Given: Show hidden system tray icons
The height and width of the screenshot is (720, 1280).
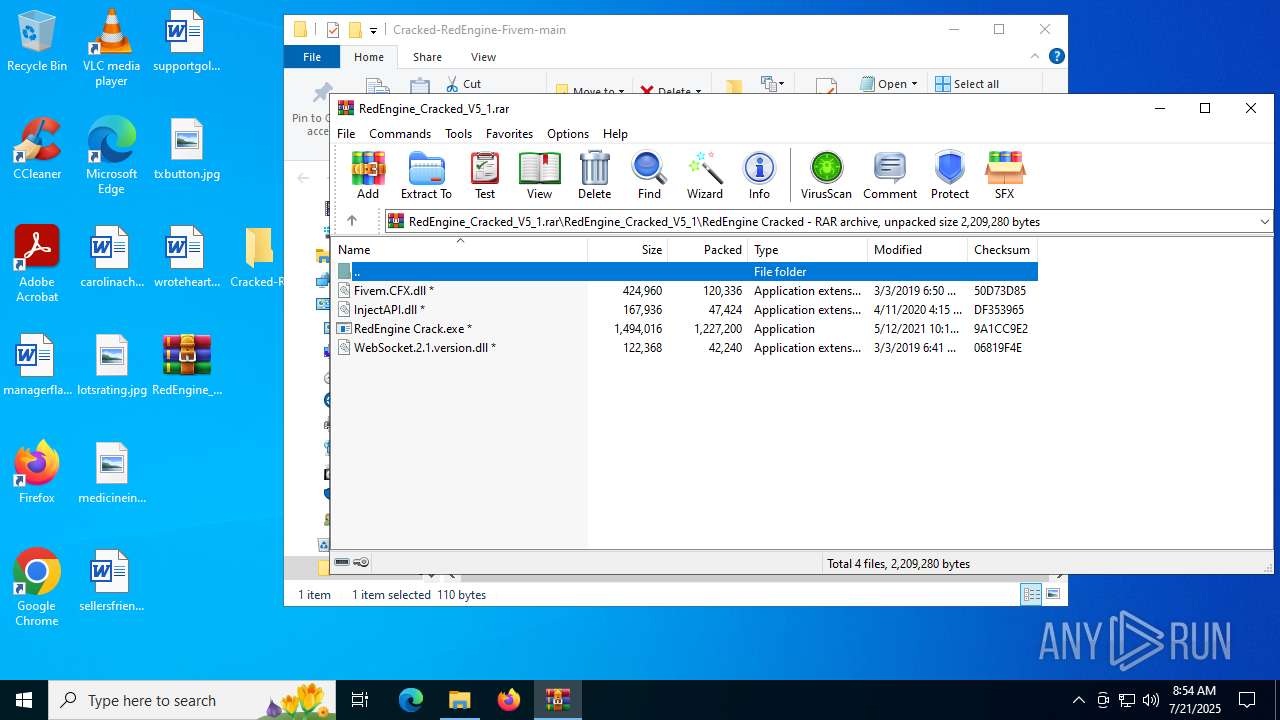Looking at the screenshot, I should point(1078,700).
